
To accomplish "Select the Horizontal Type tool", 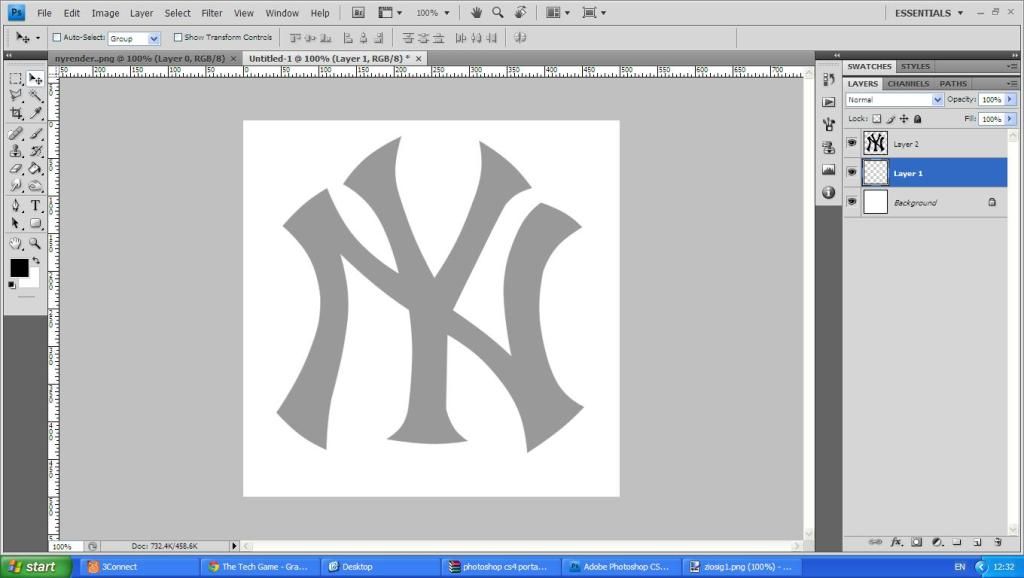I will [35, 206].
